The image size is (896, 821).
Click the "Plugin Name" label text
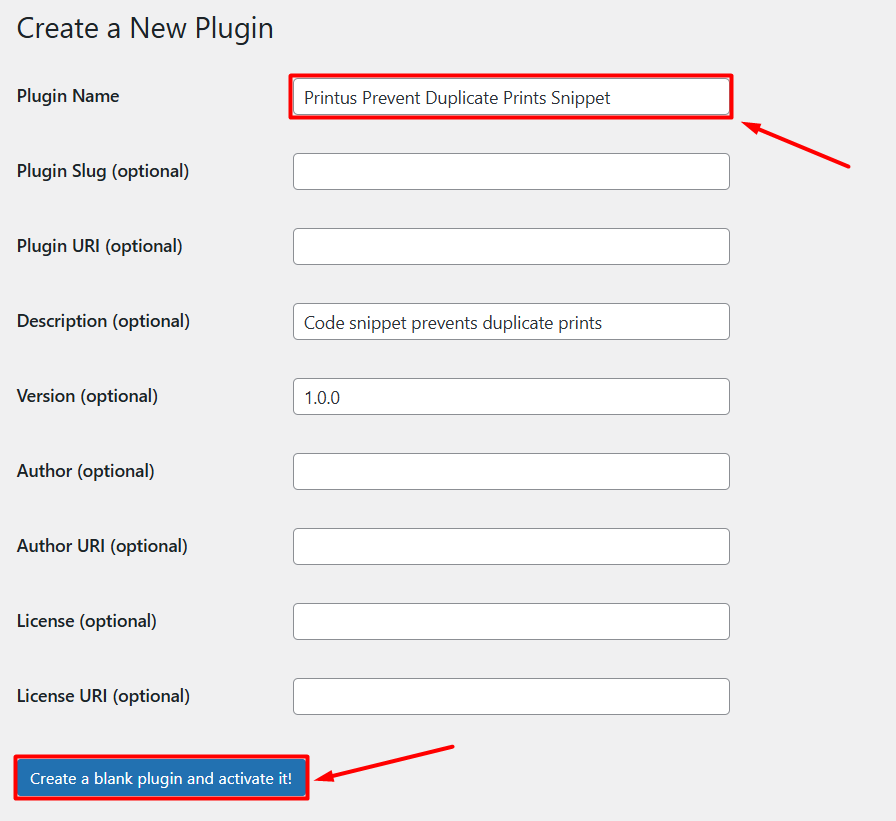(x=68, y=96)
